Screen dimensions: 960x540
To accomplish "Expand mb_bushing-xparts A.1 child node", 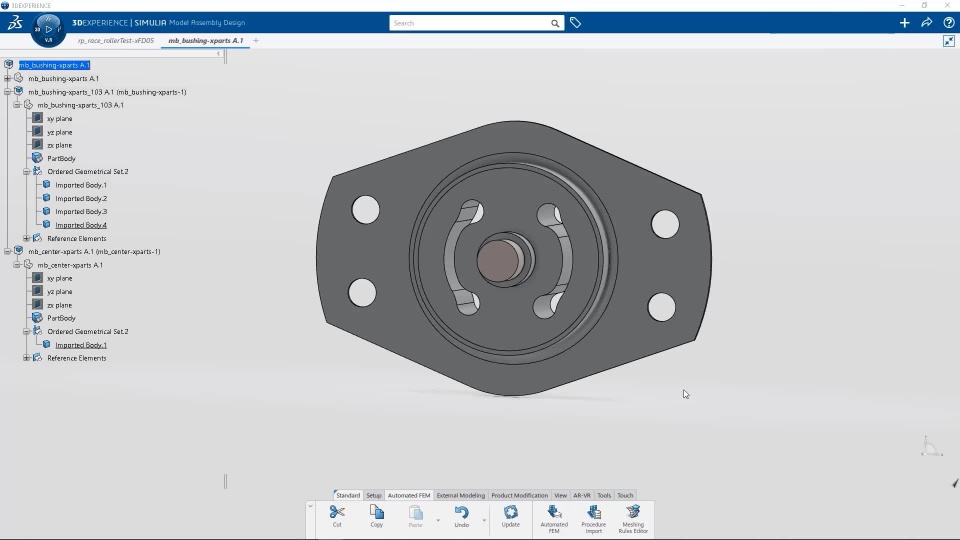I will (7, 78).
